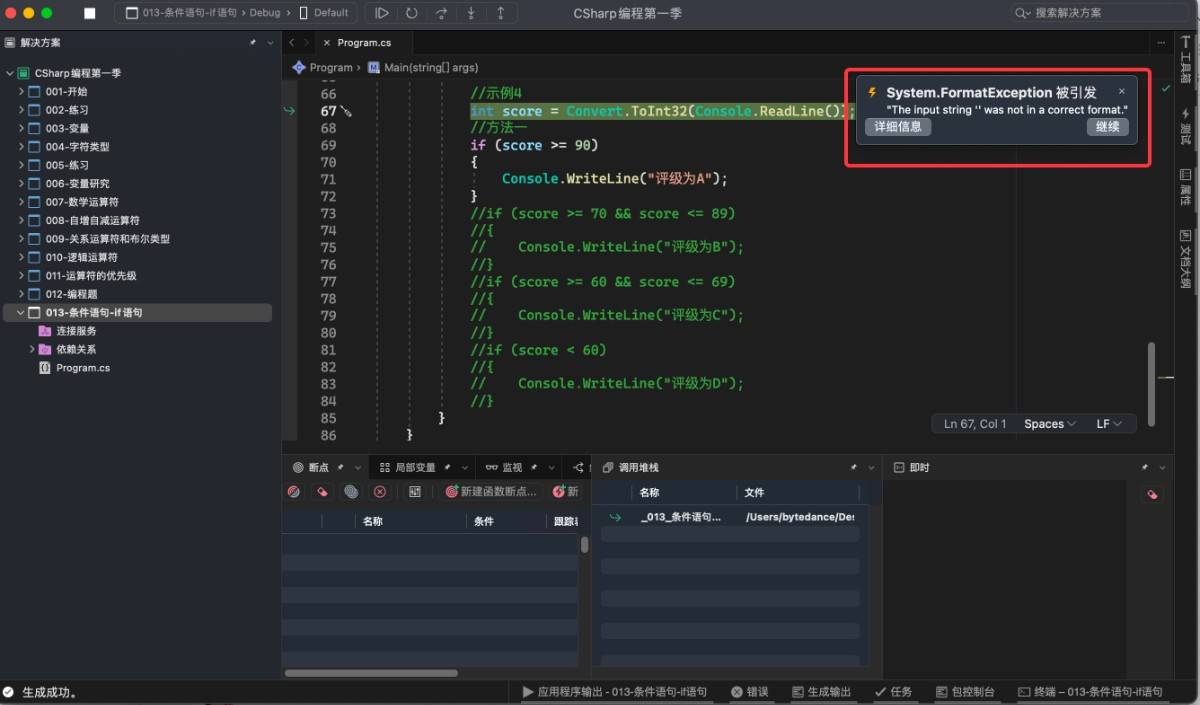Clear all breakpoints using the eraser icon
This screenshot has height=705, width=1200.
[x=322, y=492]
